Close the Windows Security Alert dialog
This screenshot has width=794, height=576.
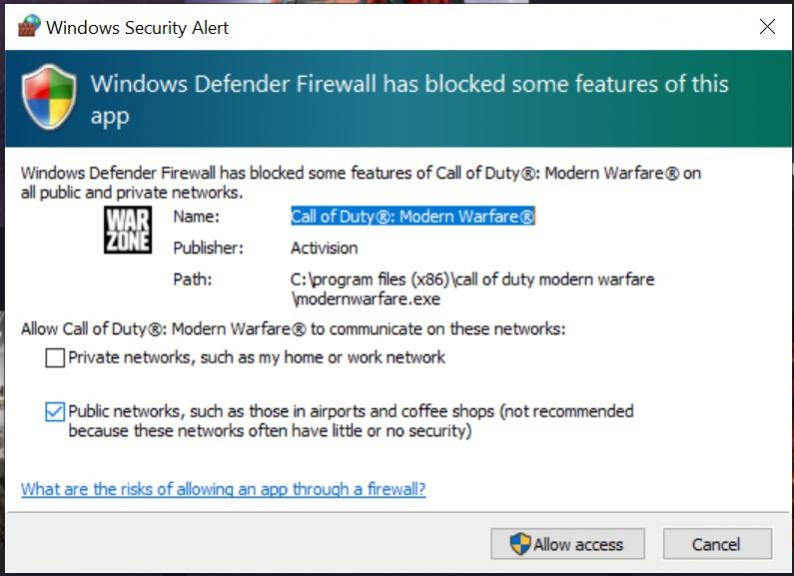click(x=767, y=27)
